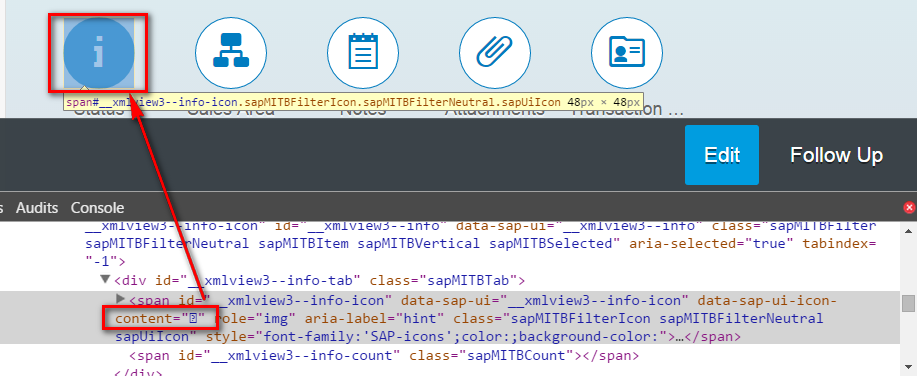
Task: Open the Sales Area hierarchy icon tab
Action: (230, 53)
